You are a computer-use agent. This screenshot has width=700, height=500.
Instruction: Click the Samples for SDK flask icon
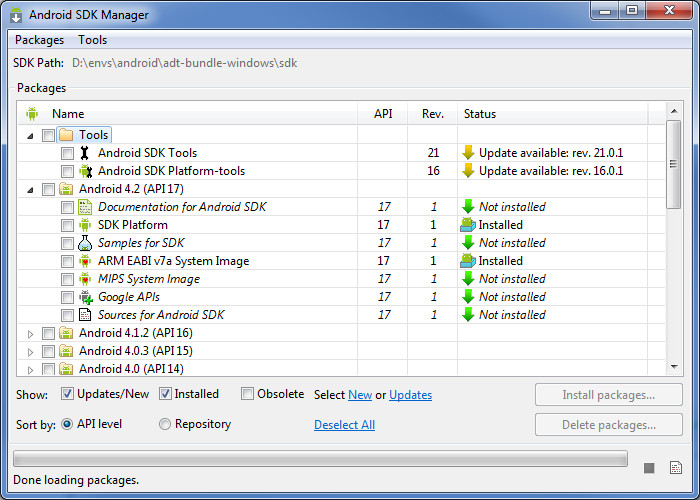(x=85, y=243)
